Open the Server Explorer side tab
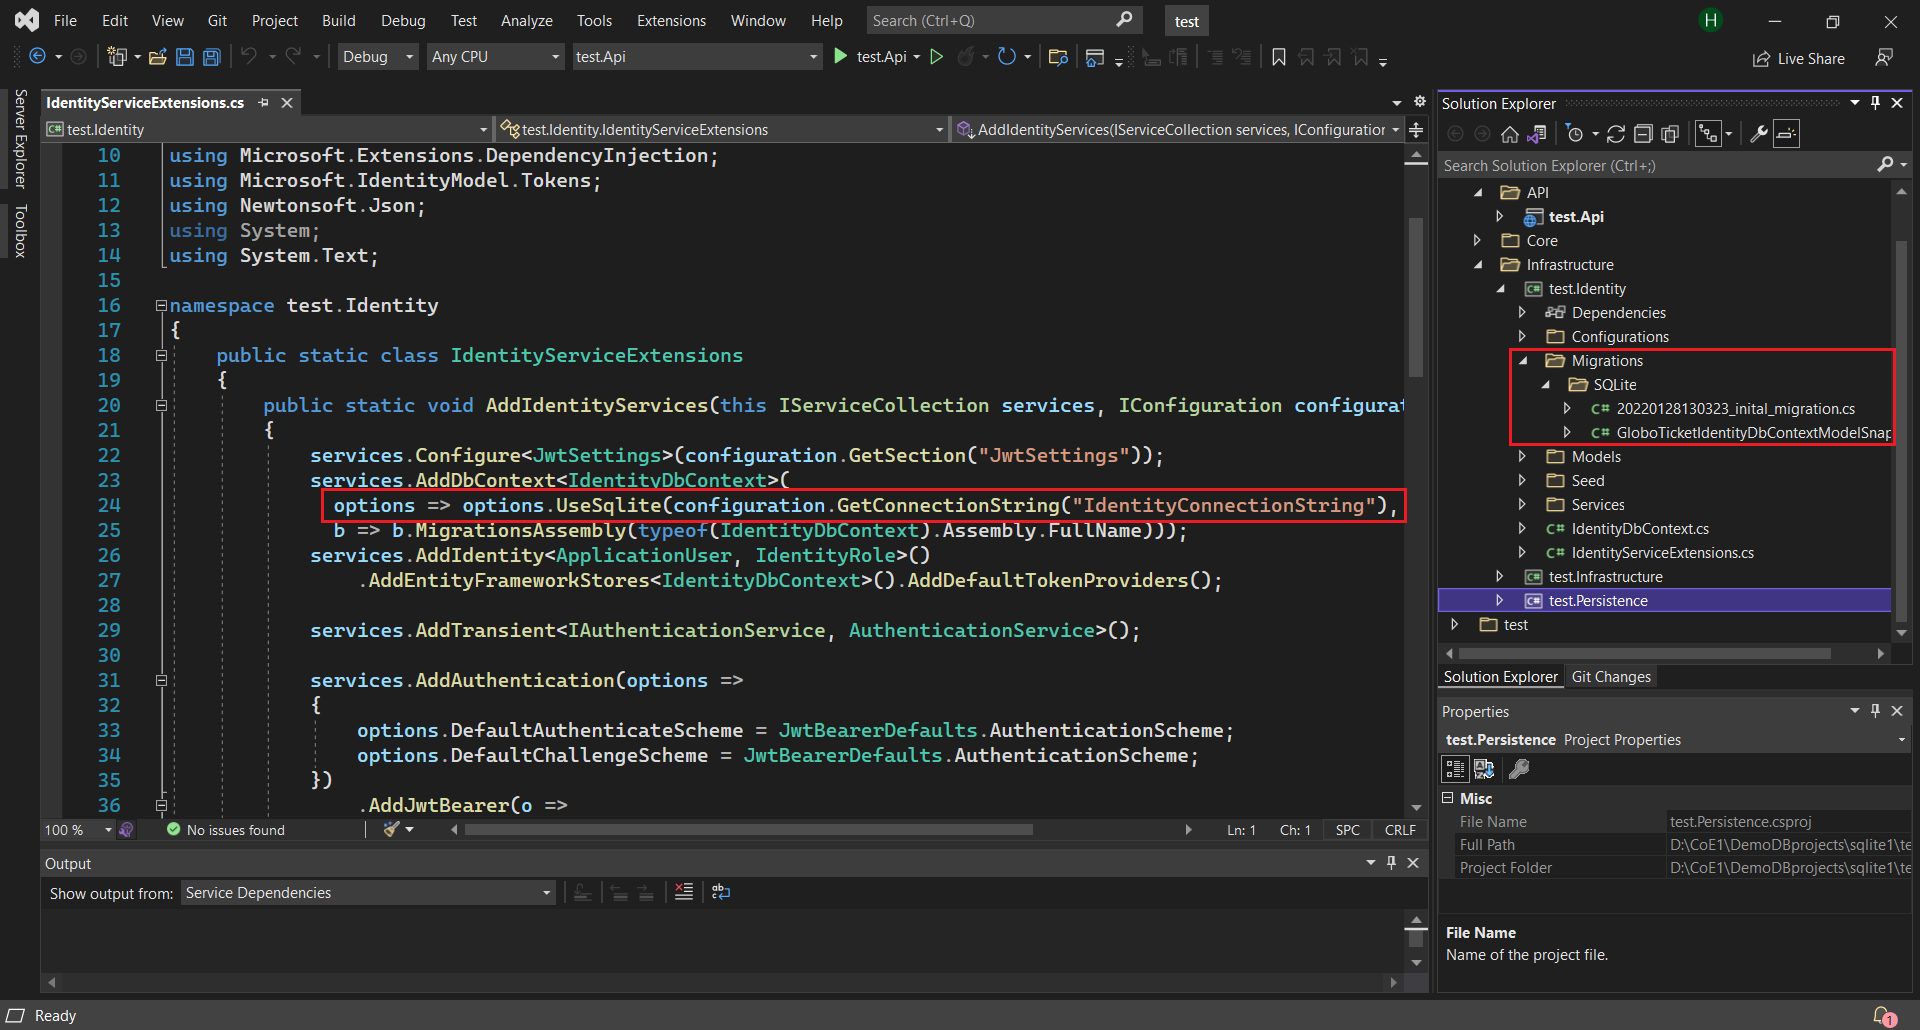The height and width of the screenshot is (1030, 1920). (20, 138)
